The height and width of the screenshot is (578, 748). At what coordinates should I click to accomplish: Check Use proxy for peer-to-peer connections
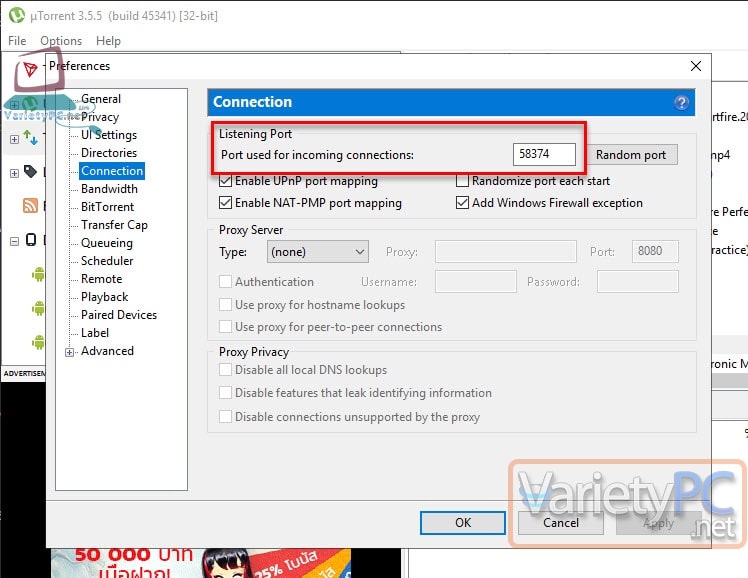(225, 327)
